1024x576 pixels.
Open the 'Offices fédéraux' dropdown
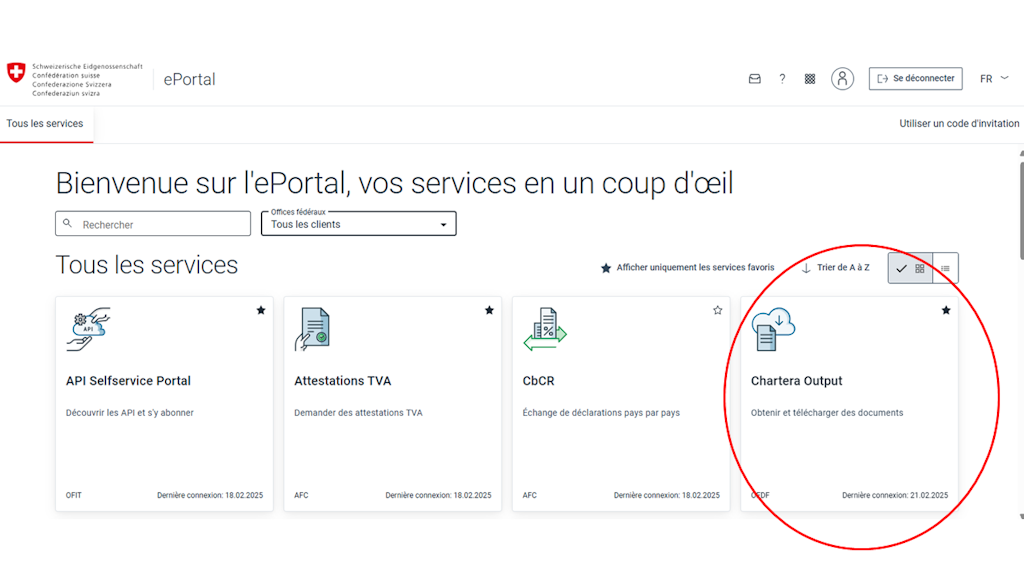[x=442, y=223]
